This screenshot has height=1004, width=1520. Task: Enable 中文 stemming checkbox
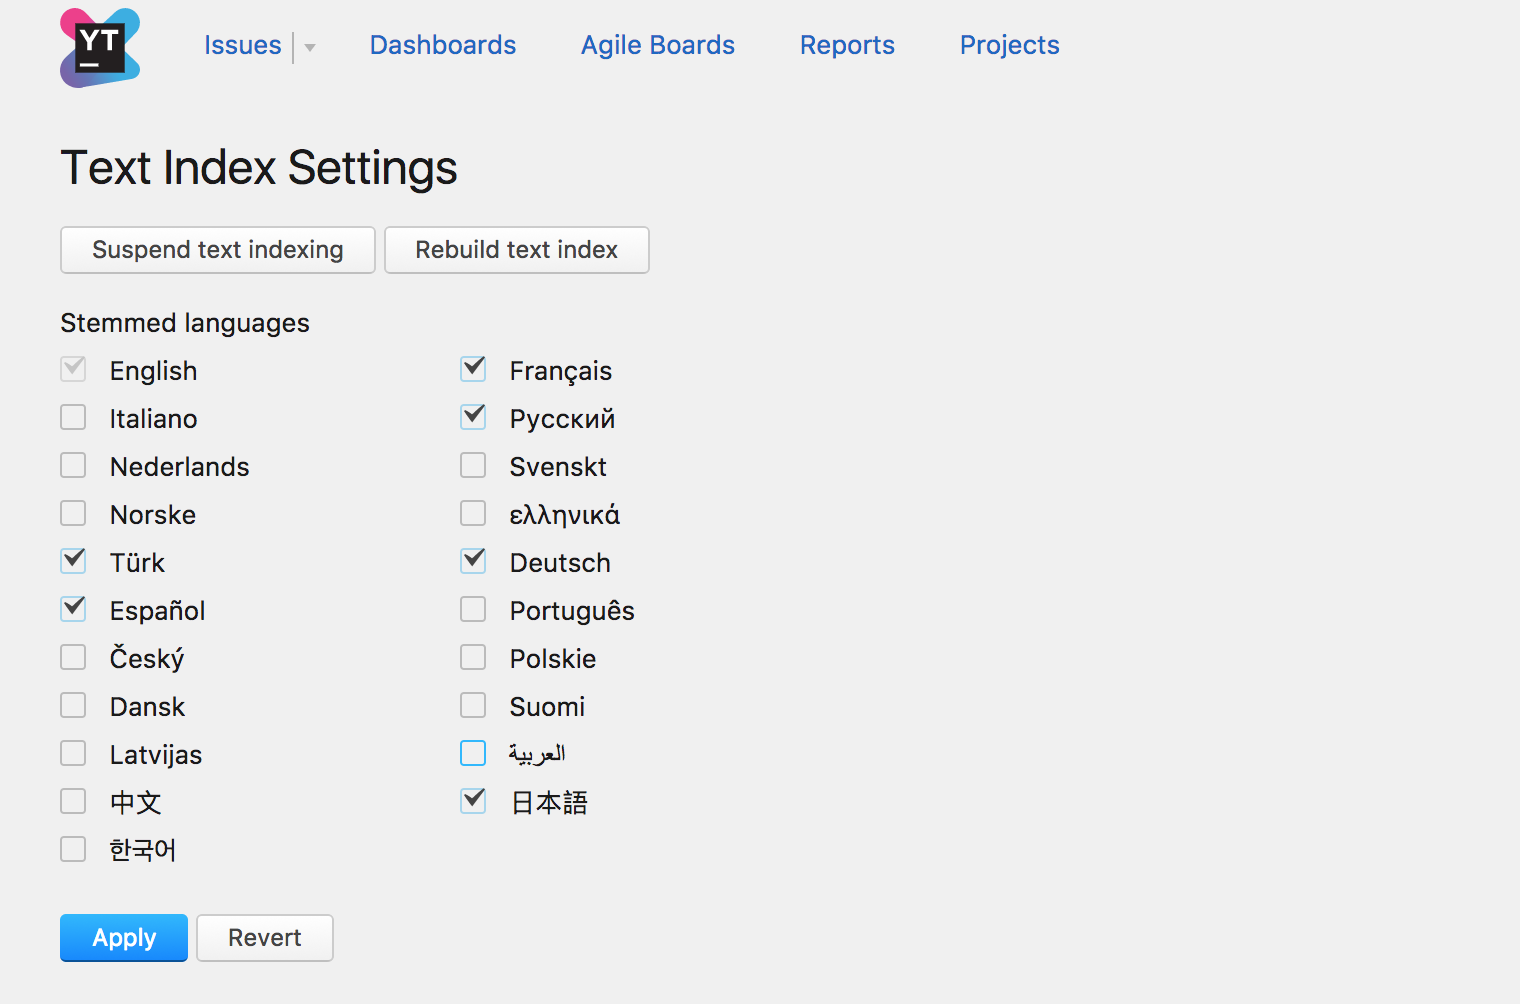(73, 801)
